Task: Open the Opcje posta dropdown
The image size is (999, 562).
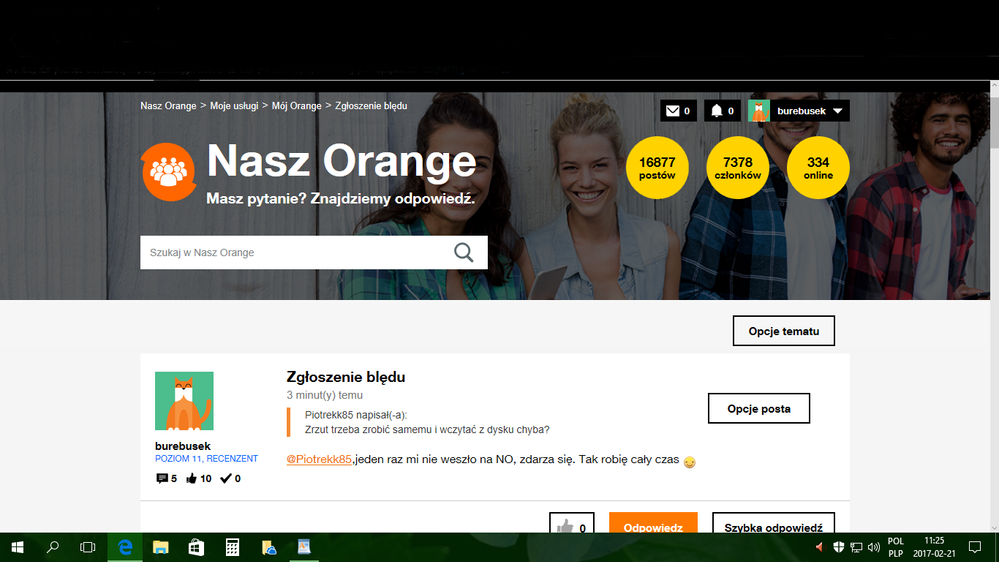Action: pyautogui.click(x=758, y=408)
